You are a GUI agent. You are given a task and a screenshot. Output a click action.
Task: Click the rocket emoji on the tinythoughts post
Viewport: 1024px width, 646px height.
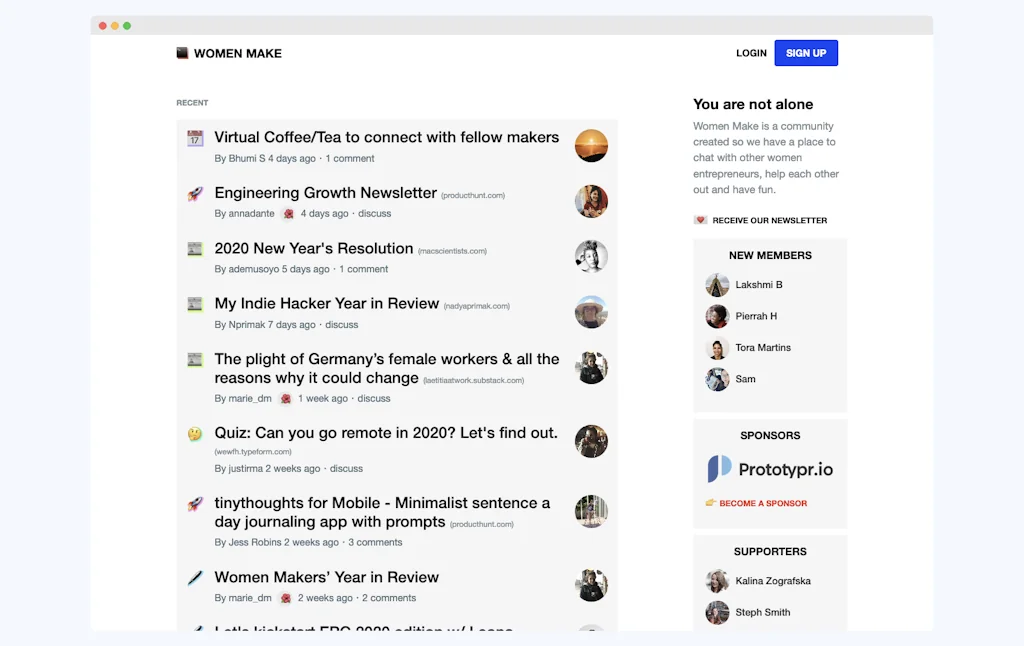coord(195,502)
